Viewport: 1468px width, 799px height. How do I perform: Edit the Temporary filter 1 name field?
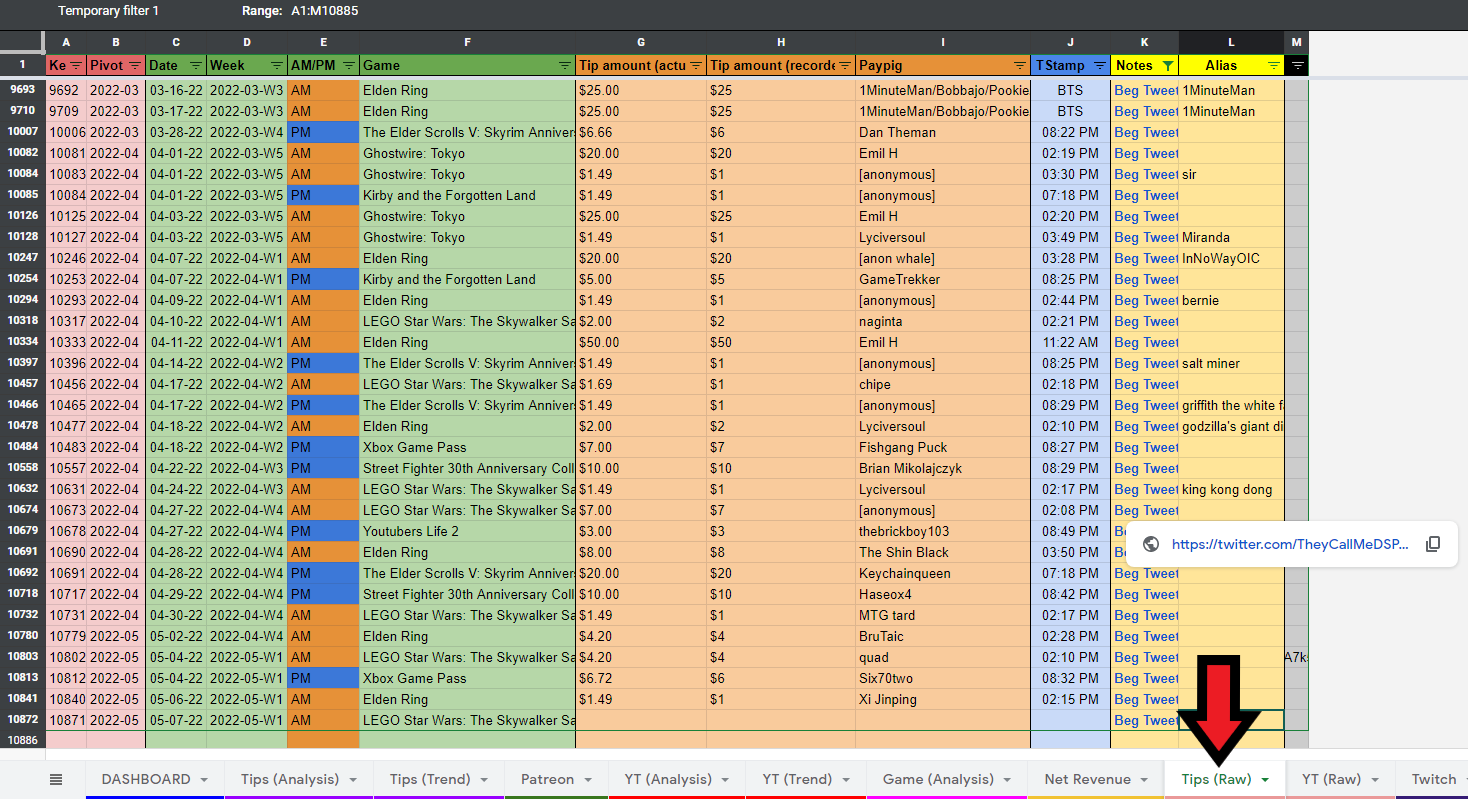109,11
